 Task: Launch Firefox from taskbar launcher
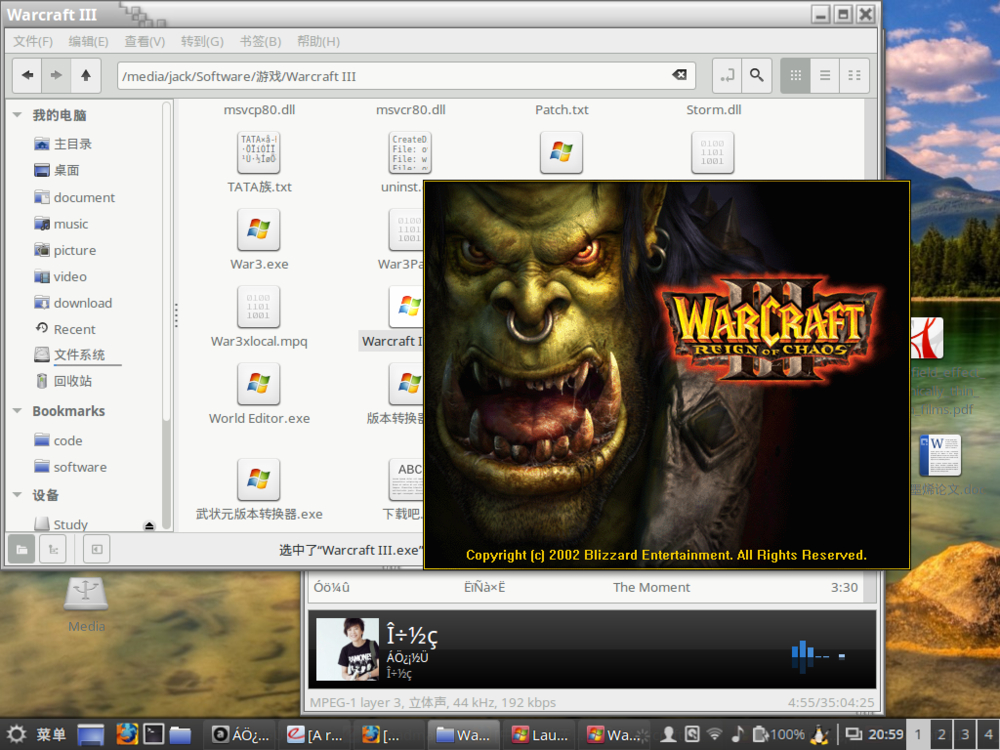click(x=127, y=735)
